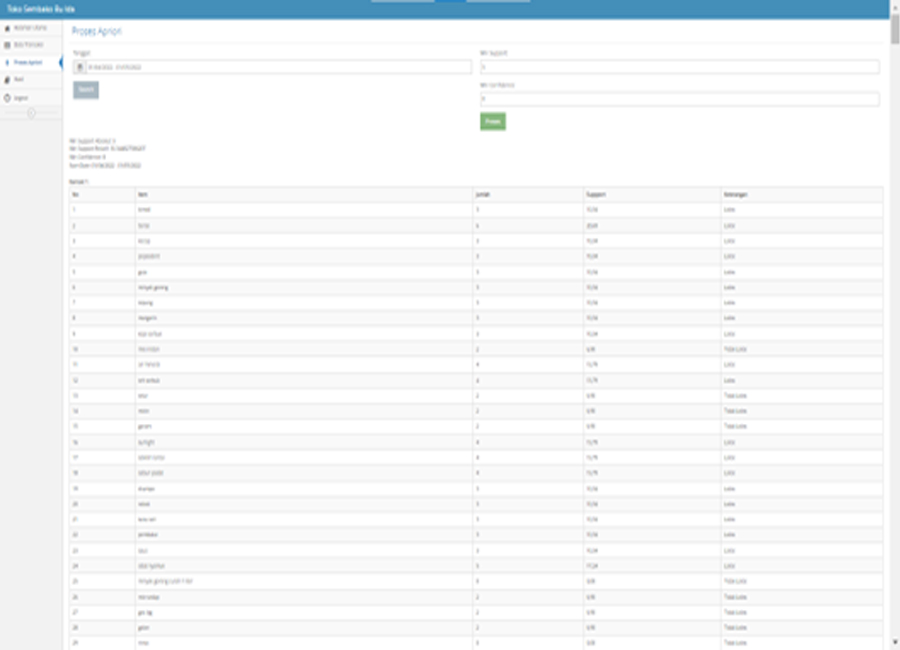Collapse the sidebar with the round arrow

pyautogui.click(x=31, y=113)
